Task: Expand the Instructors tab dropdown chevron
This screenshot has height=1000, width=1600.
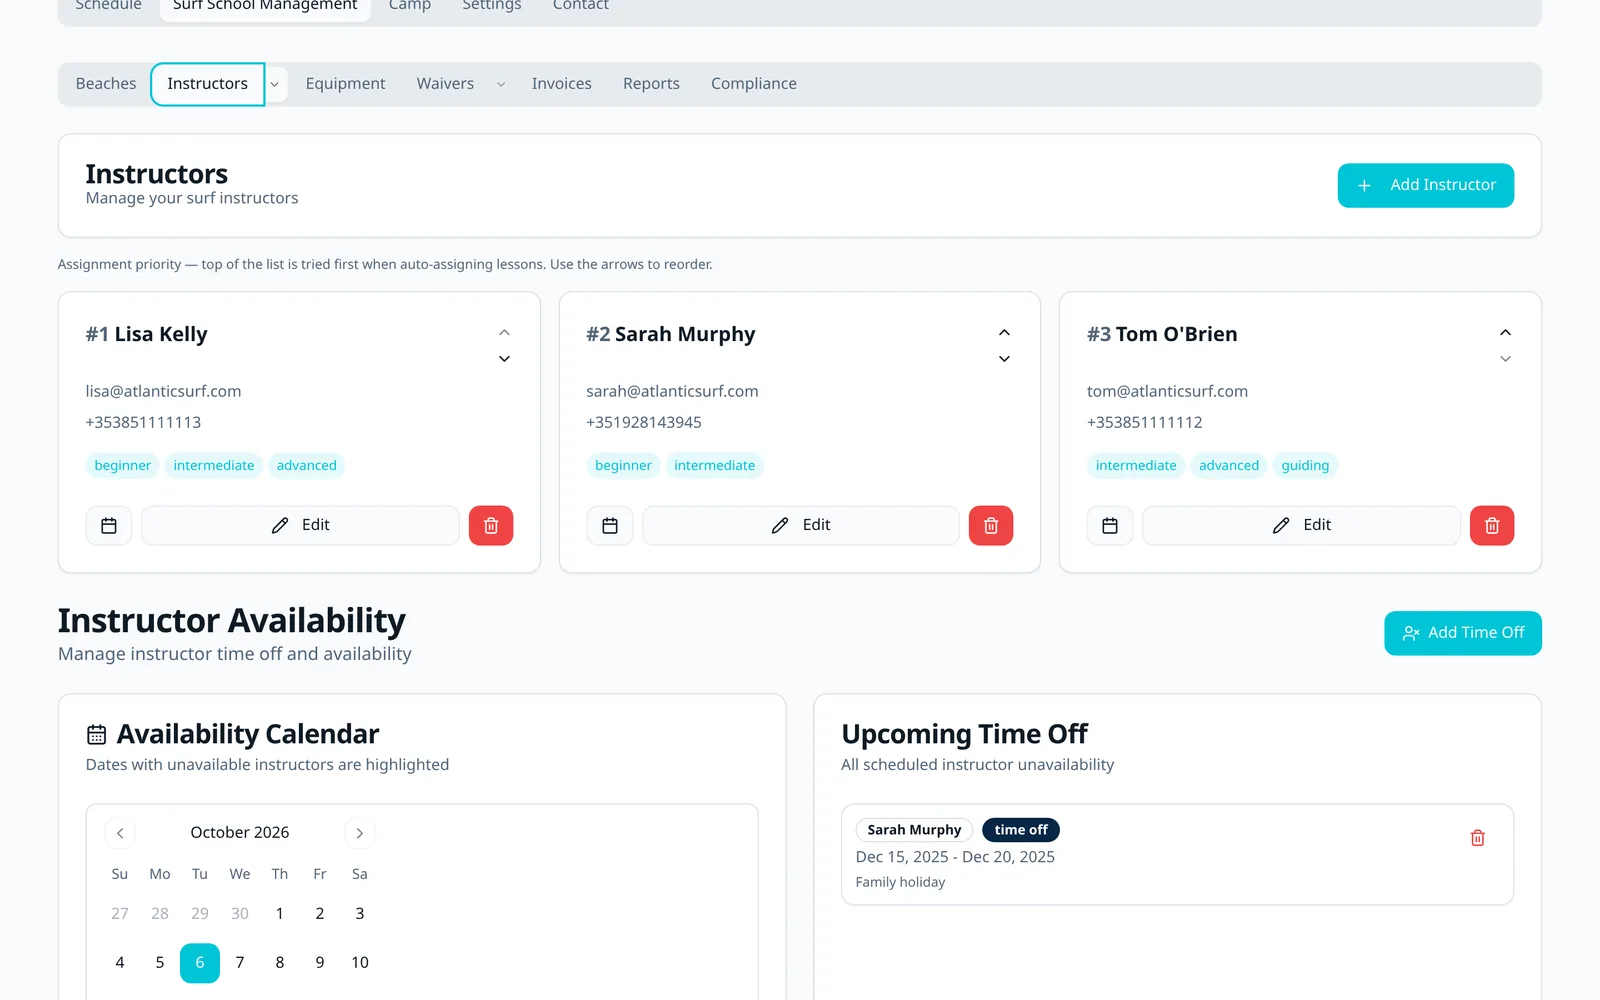Action: (275, 84)
